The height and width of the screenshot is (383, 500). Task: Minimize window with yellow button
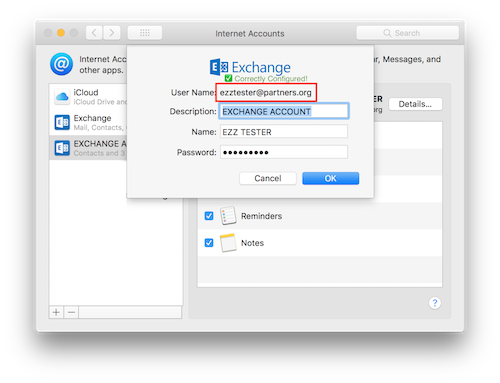[x=61, y=33]
